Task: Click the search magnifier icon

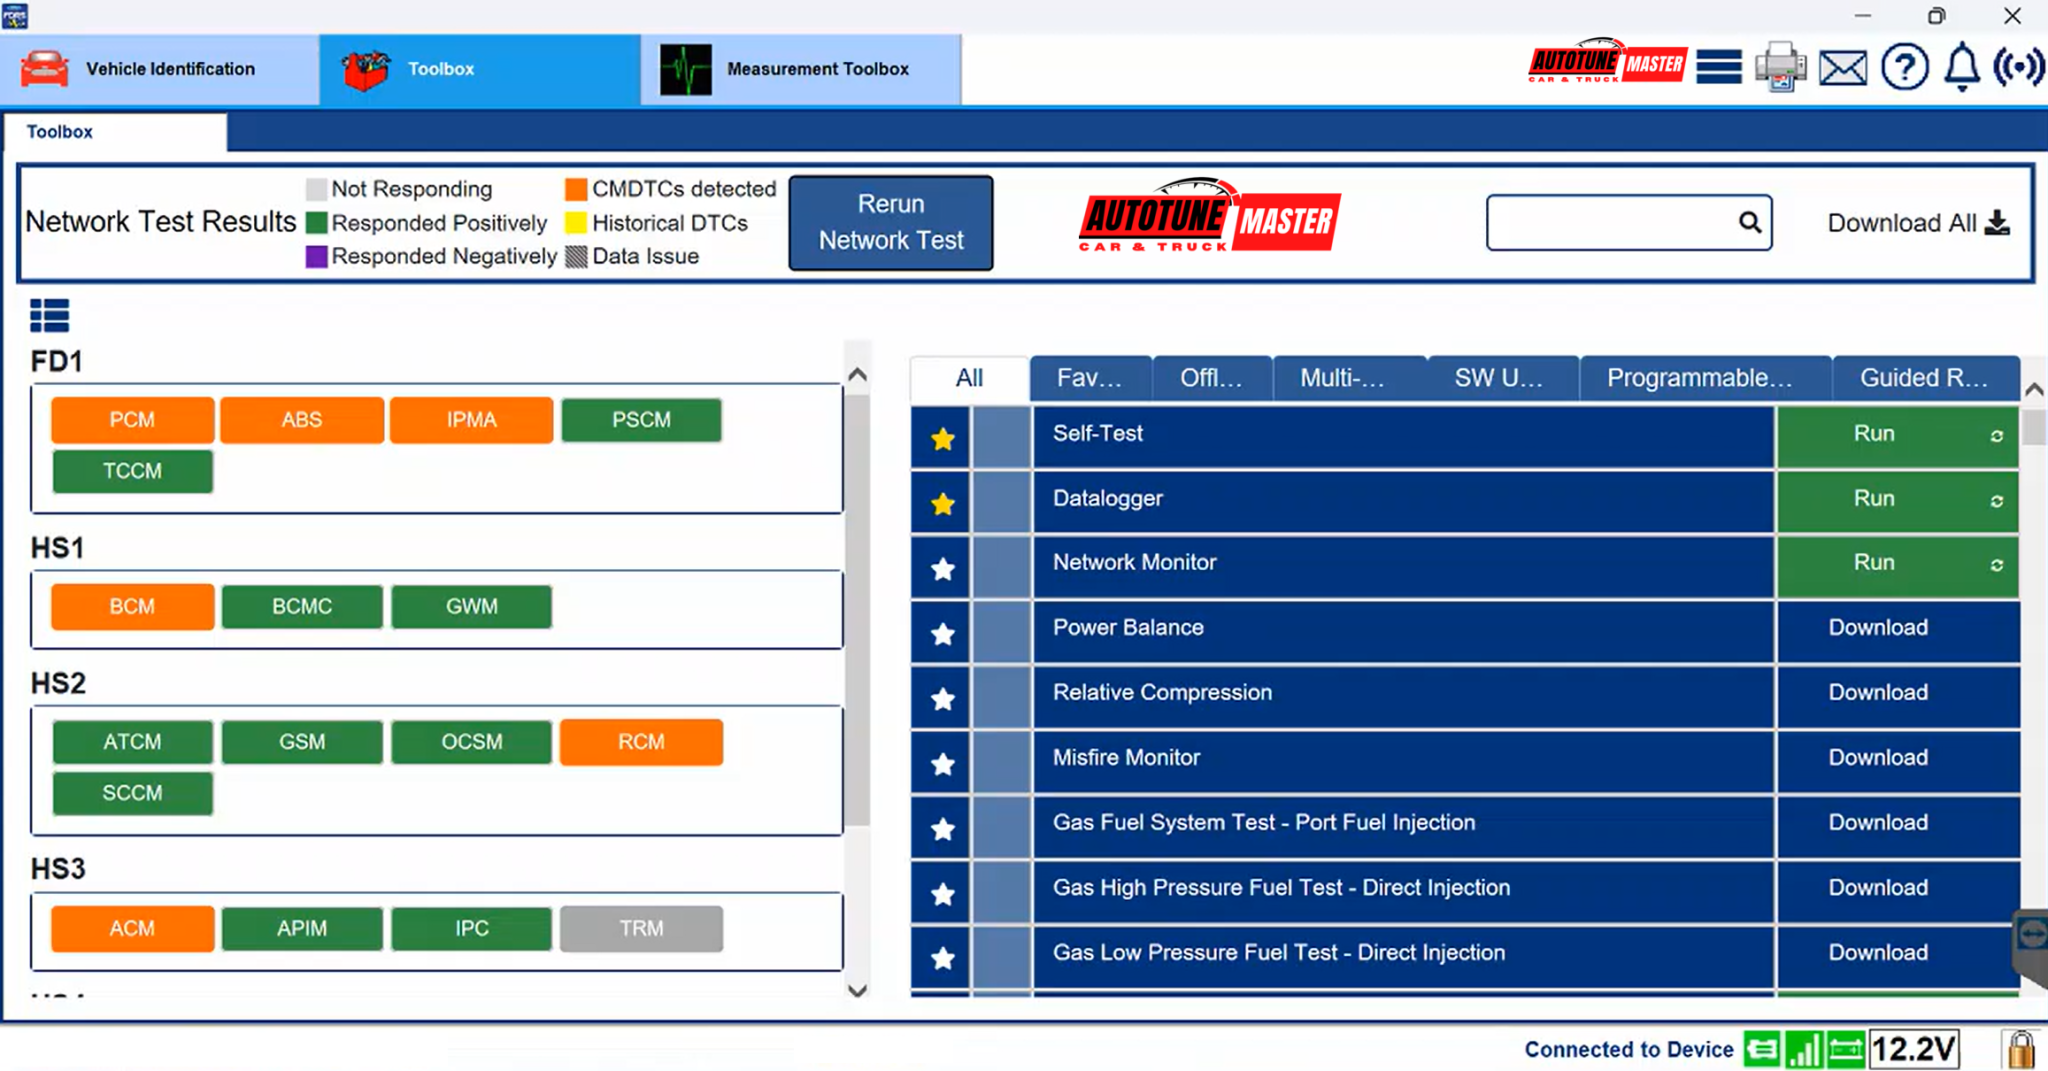Action: pyautogui.click(x=1751, y=222)
